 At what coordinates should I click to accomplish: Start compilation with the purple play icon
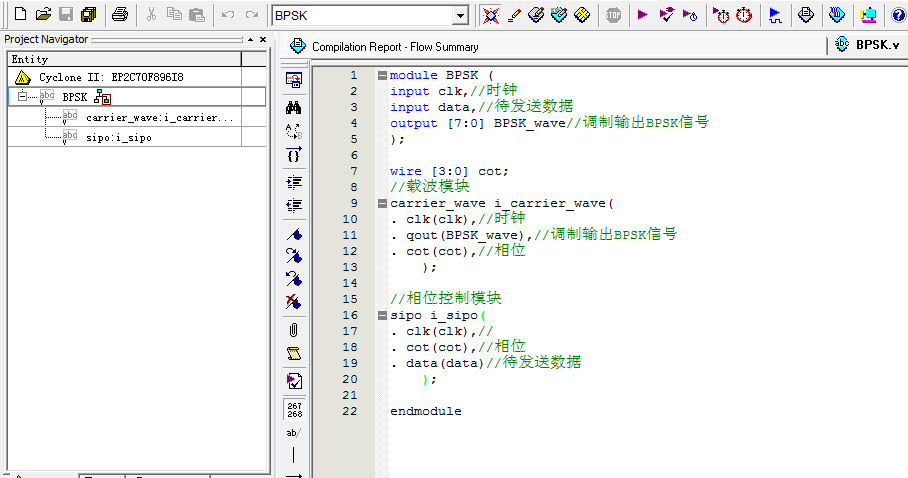click(x=642, y=15)
